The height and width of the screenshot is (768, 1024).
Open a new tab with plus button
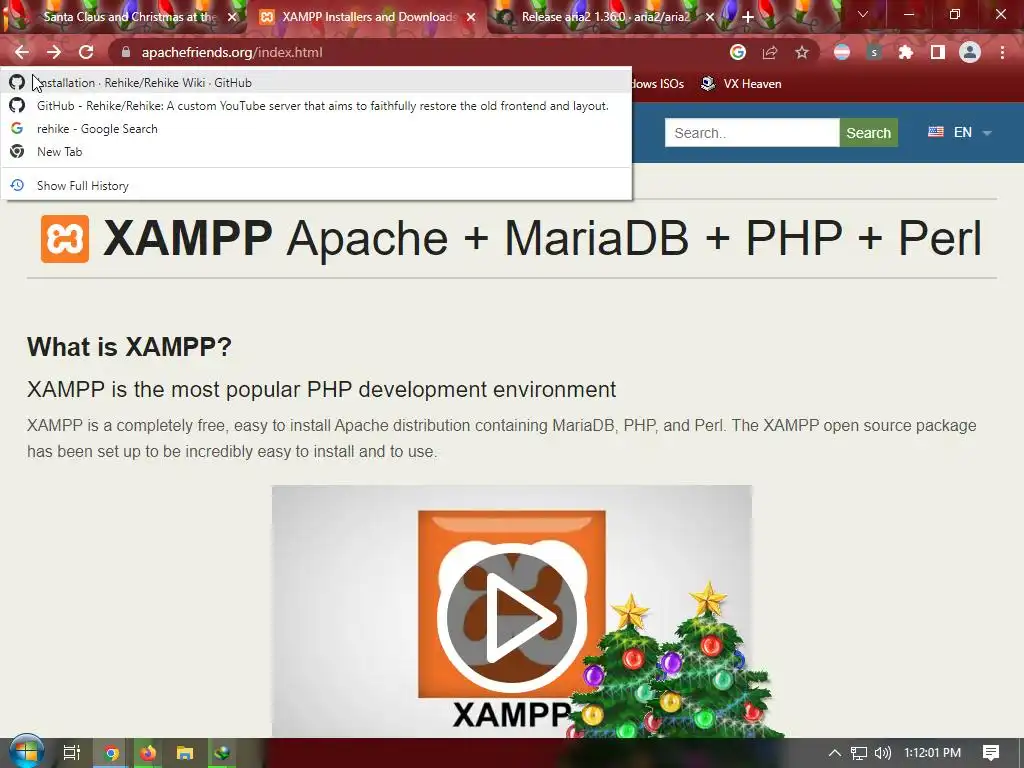(748, 17)
